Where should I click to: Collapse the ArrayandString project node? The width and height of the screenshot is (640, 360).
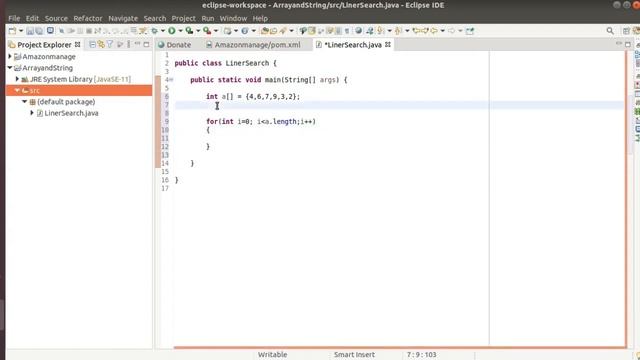(10, 68)
